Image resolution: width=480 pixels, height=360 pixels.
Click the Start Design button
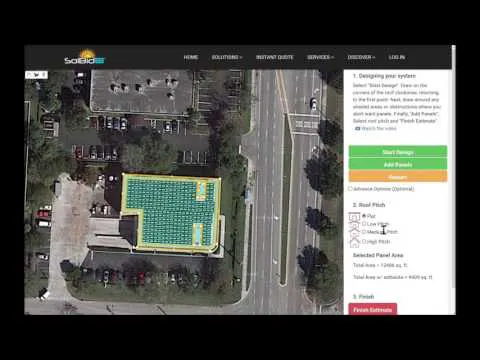tap(398, 152)
